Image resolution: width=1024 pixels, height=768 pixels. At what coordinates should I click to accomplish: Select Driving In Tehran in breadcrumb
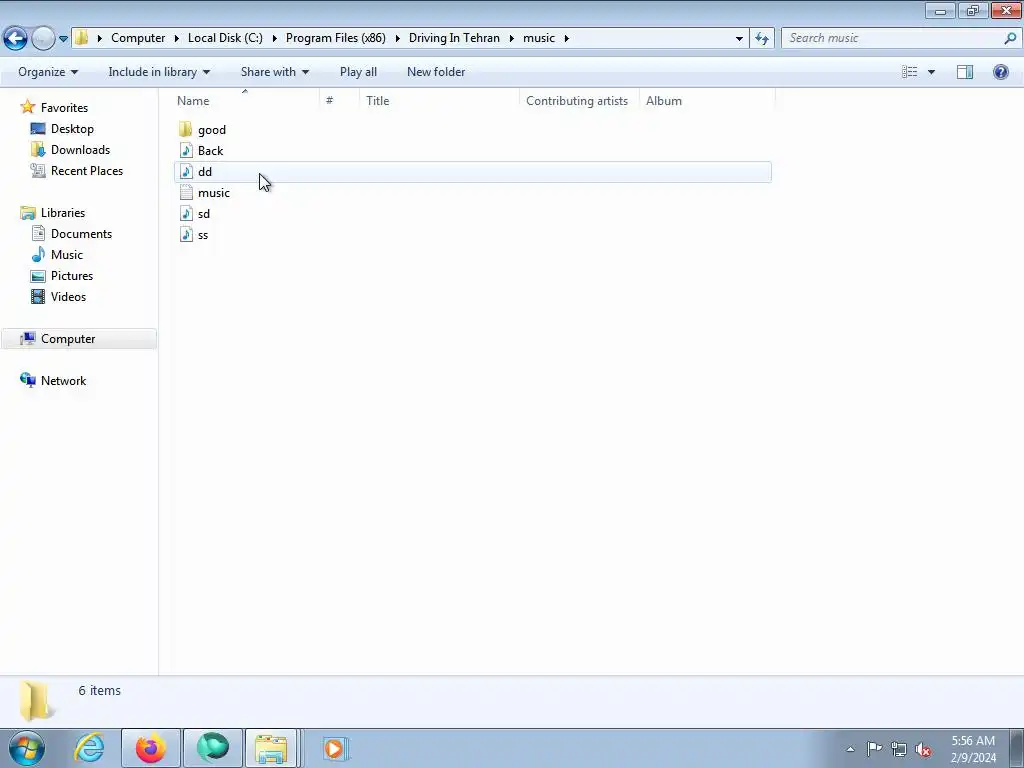pos(454,38)
